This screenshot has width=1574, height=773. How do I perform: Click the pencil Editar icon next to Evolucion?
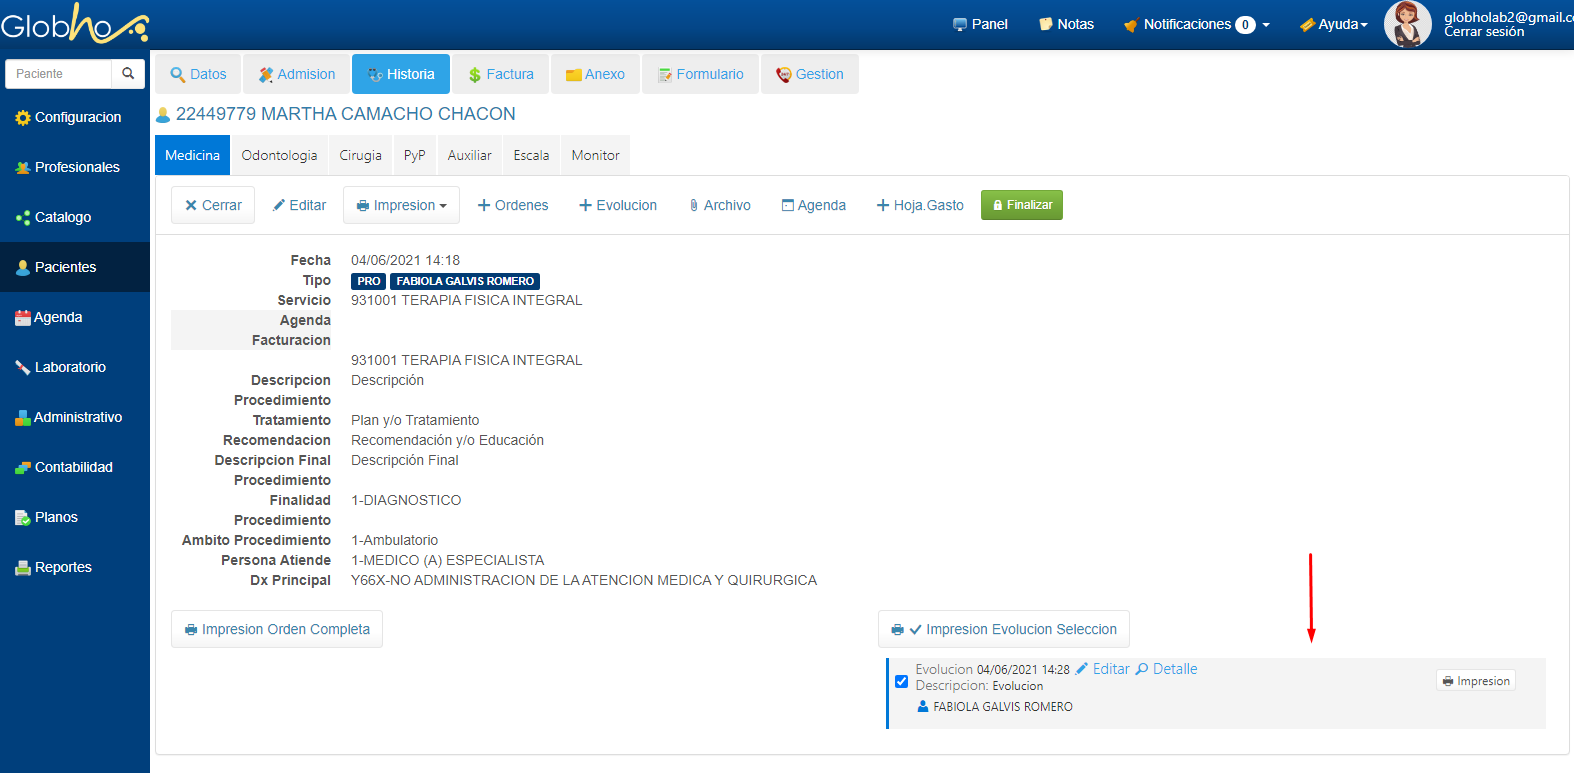point(1082,669)
